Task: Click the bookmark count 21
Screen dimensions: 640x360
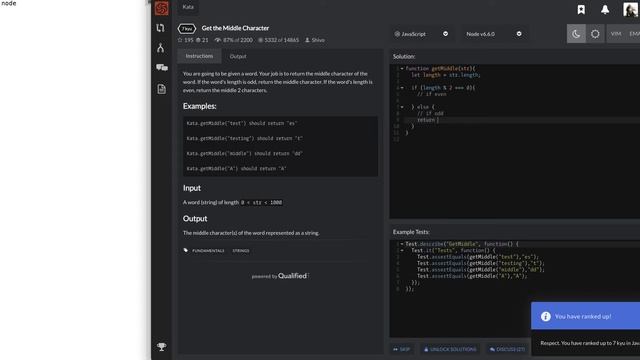Action: (202, 40)
